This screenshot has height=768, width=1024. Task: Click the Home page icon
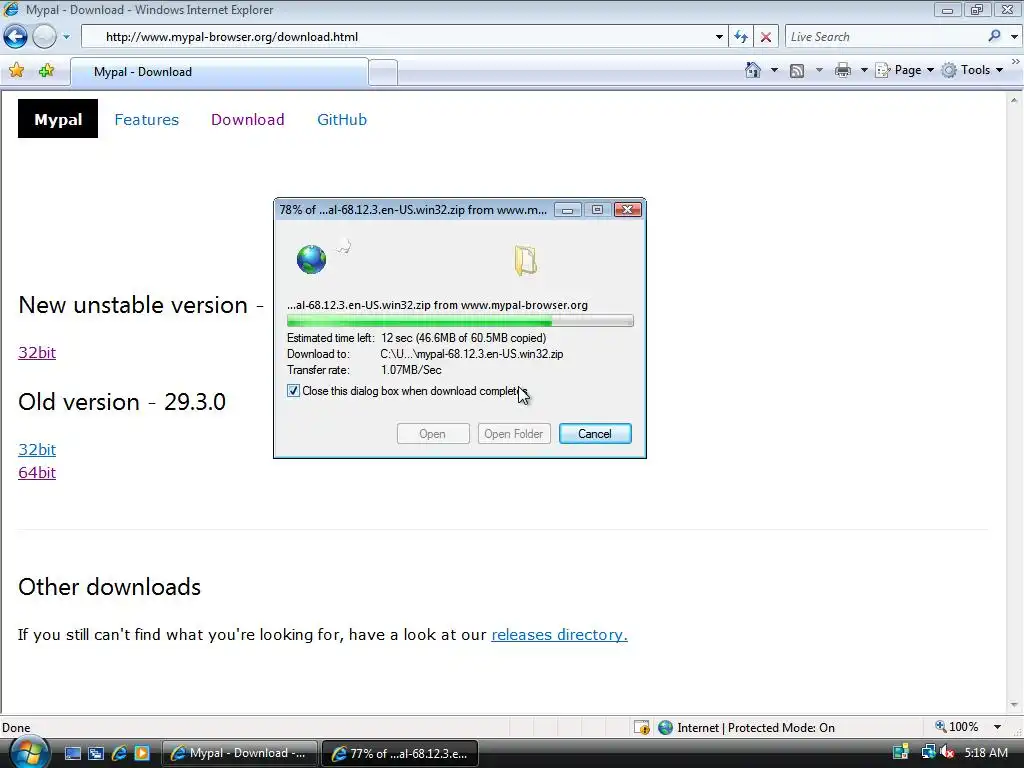click(752, 70)
